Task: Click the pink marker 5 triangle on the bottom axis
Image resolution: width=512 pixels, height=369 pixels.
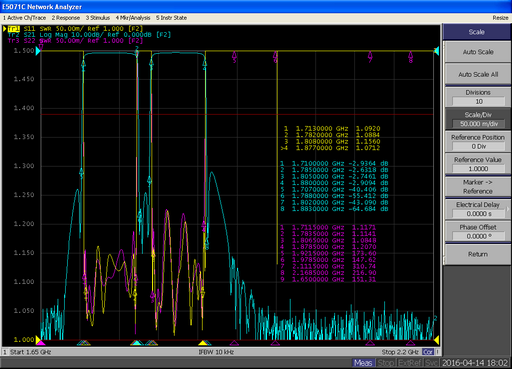Action: (234, 343)
